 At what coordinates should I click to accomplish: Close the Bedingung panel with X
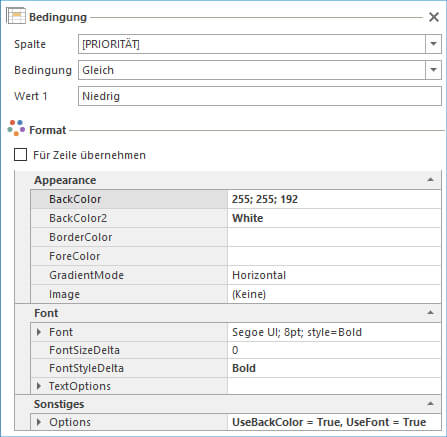tap(434, 17)
